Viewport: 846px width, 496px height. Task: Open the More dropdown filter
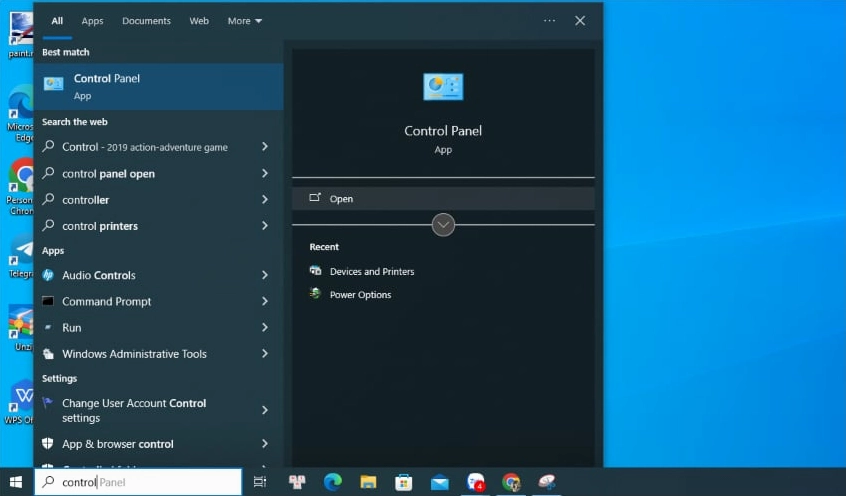click(244, 21)
